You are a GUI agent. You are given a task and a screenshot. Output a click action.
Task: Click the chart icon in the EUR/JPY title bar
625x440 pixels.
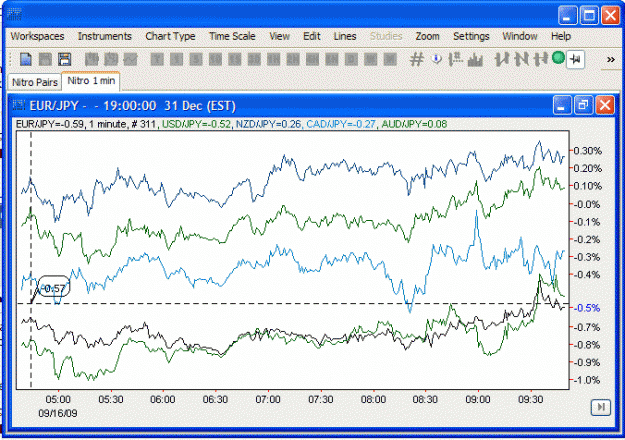pos(19,105)
